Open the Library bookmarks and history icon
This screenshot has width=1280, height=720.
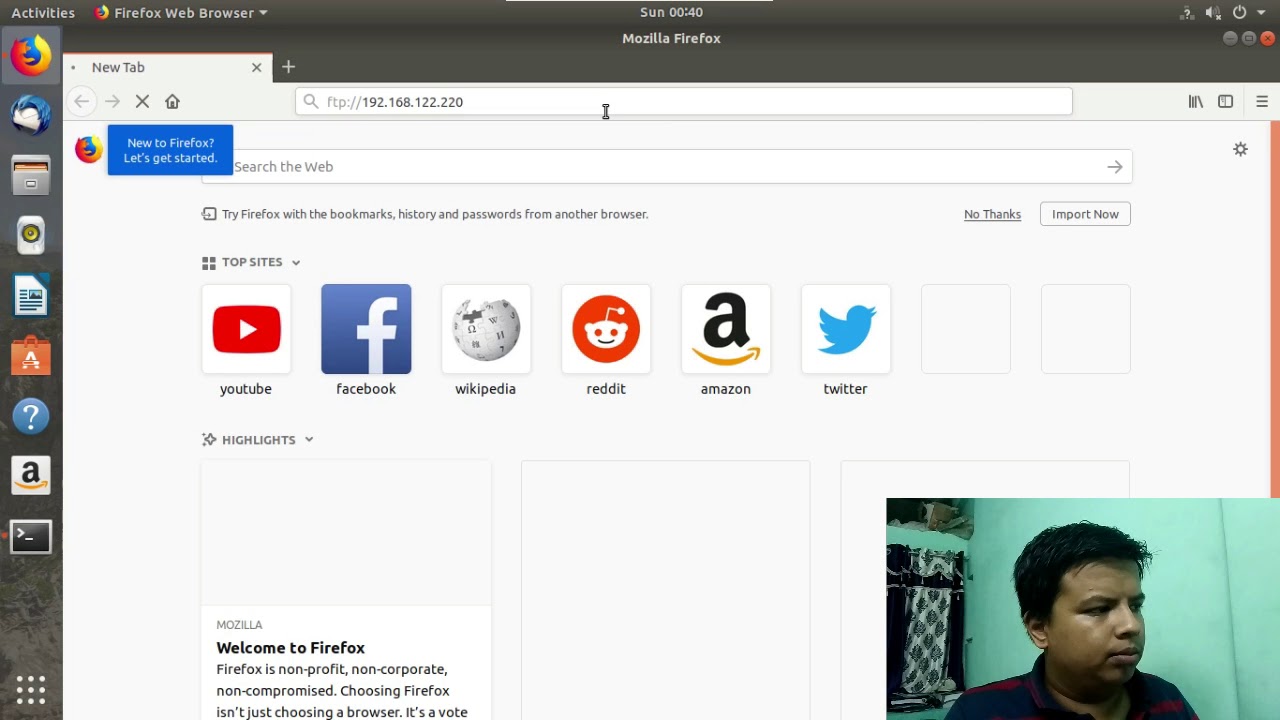pyautogui.click(x=1195, y=101)
